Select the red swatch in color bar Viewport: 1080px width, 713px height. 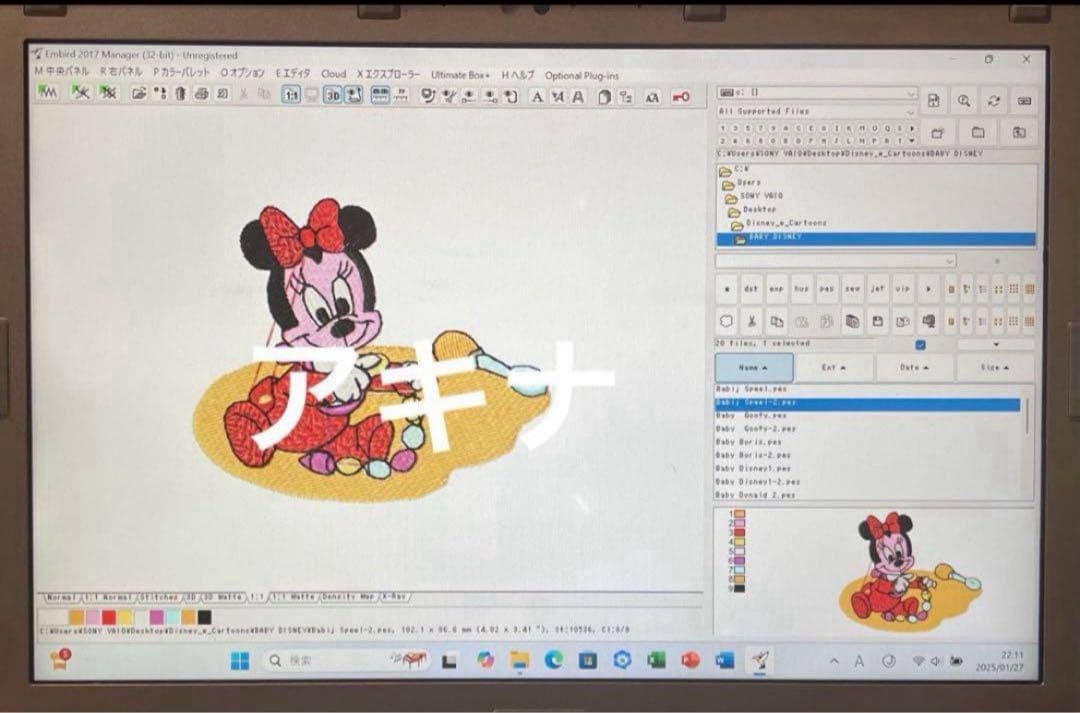(109, 617)
